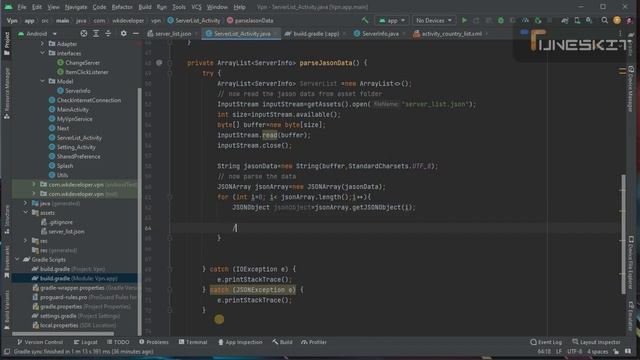Click the Project panel horizontal scrollbar

(x=63, y=333)
